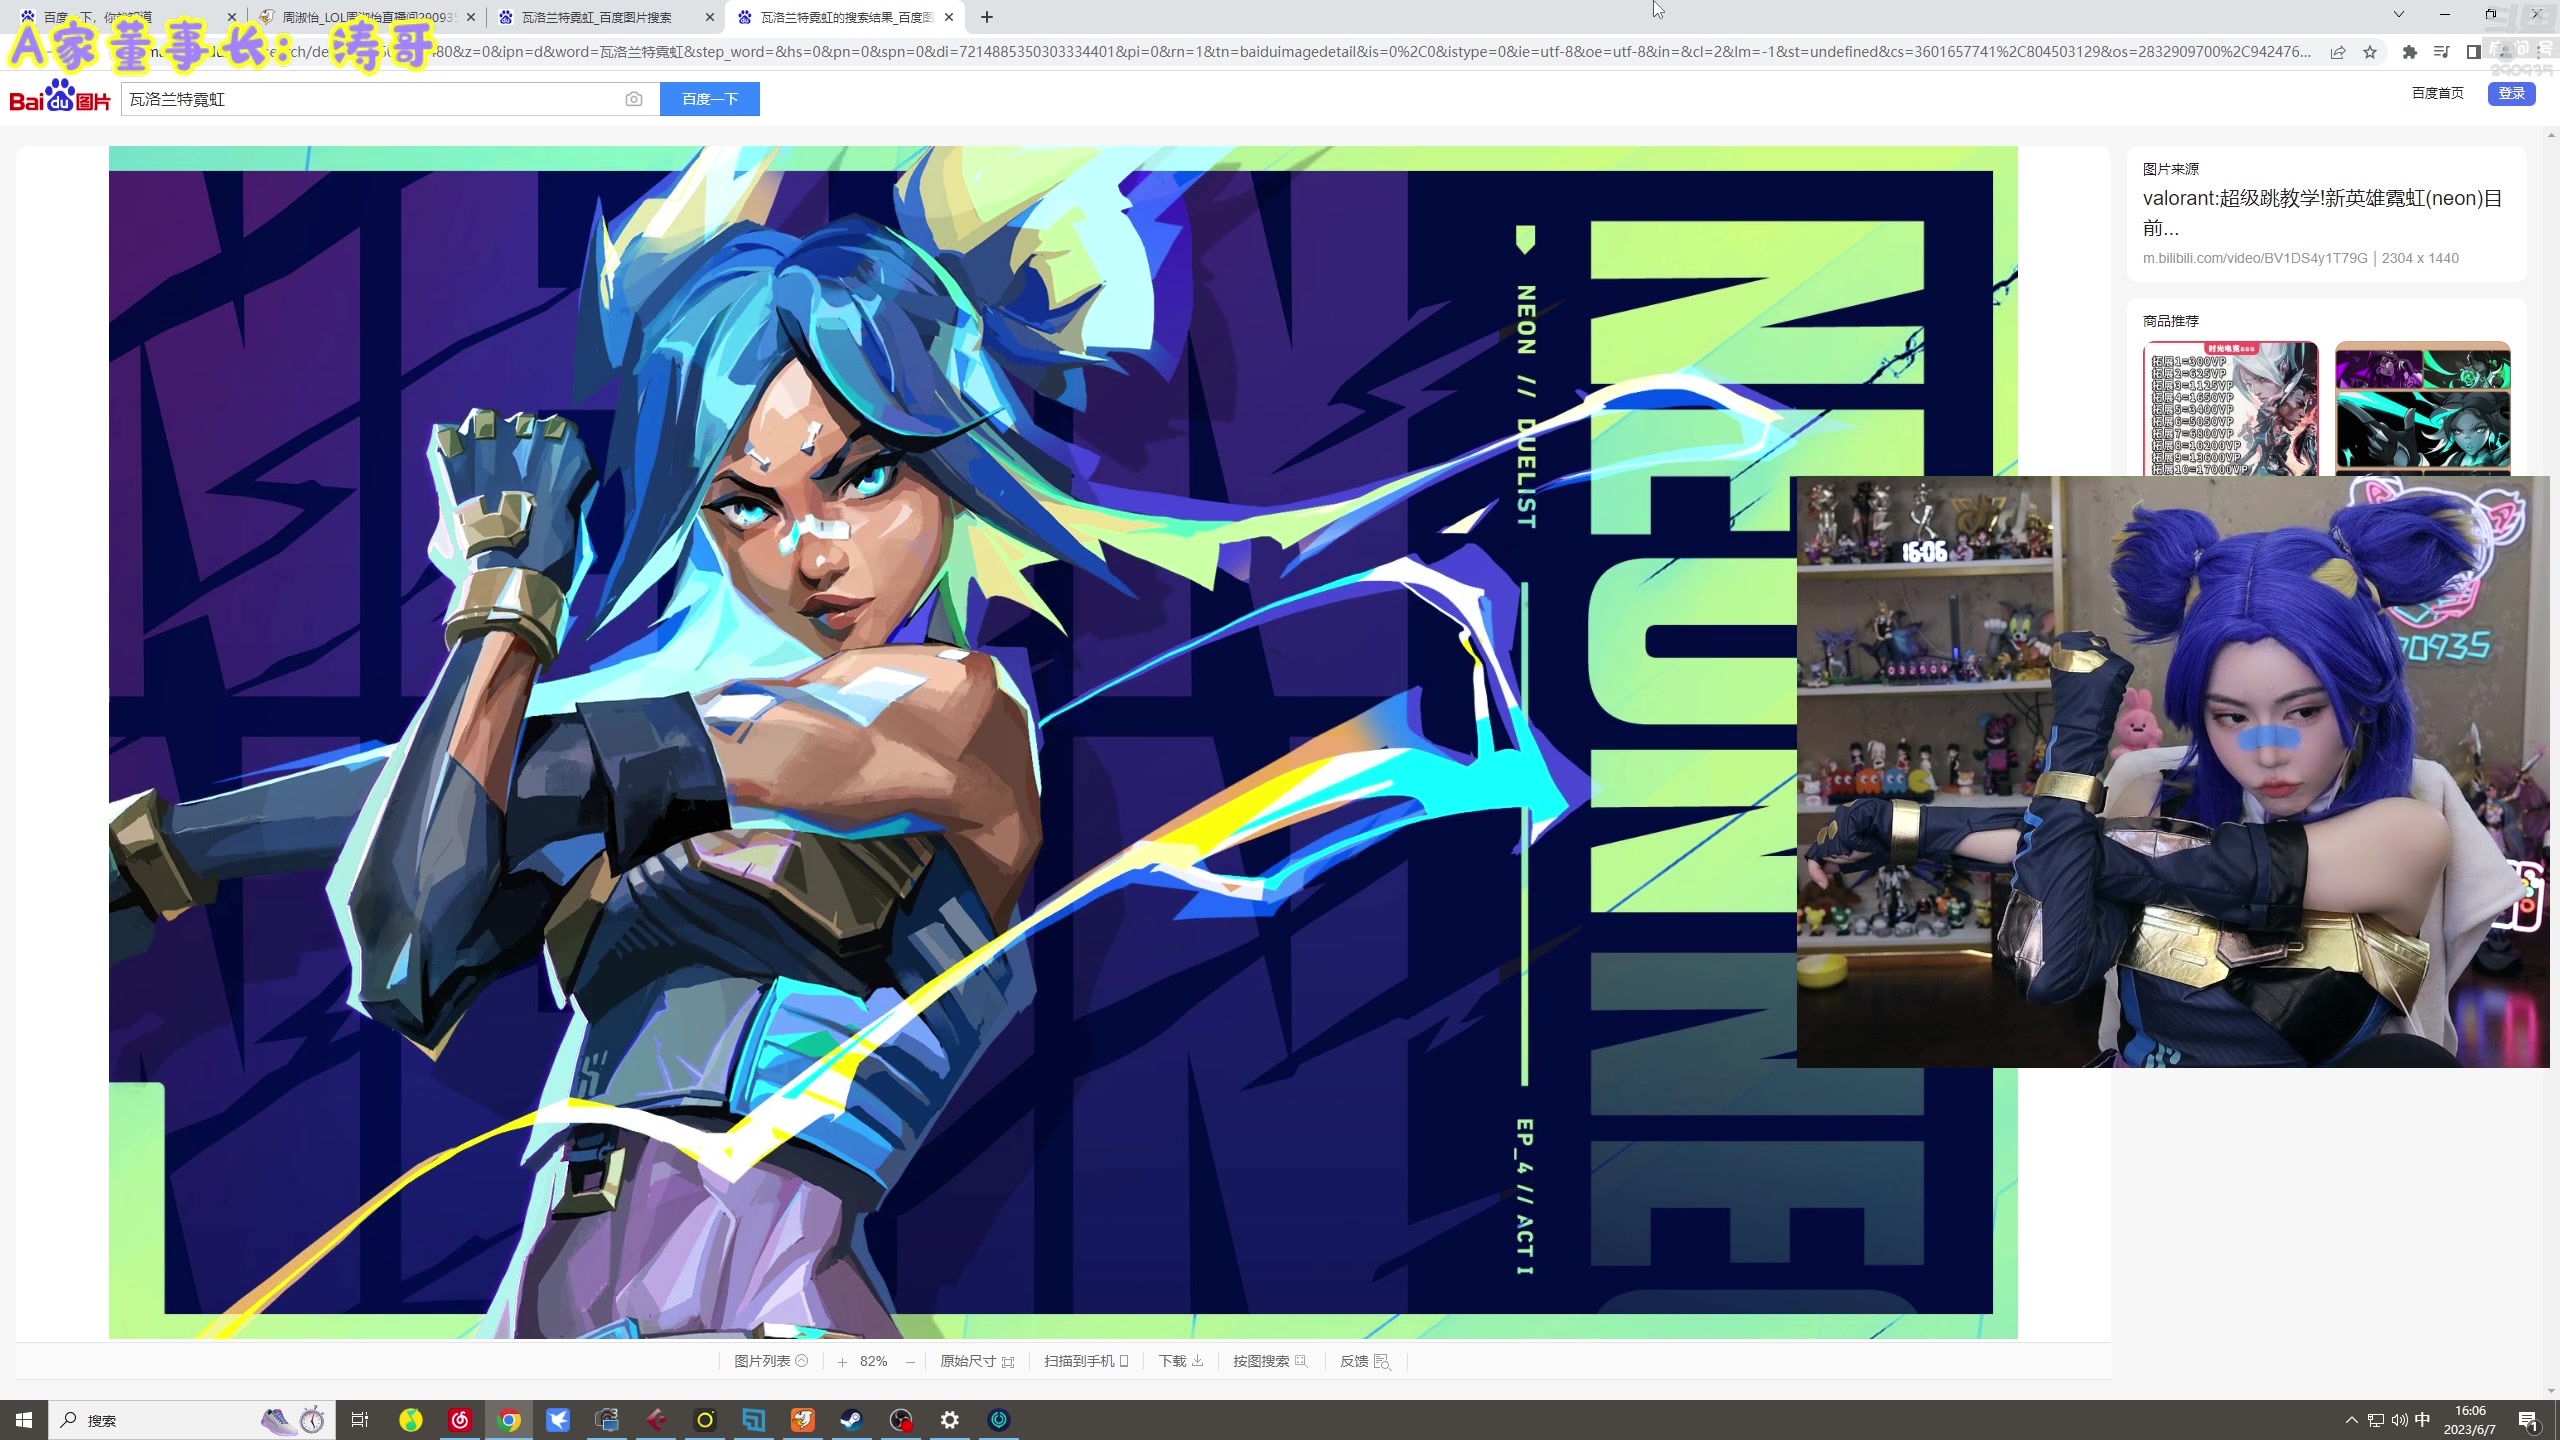Click the Chrome icon in the taskbar

[509, 1420]
